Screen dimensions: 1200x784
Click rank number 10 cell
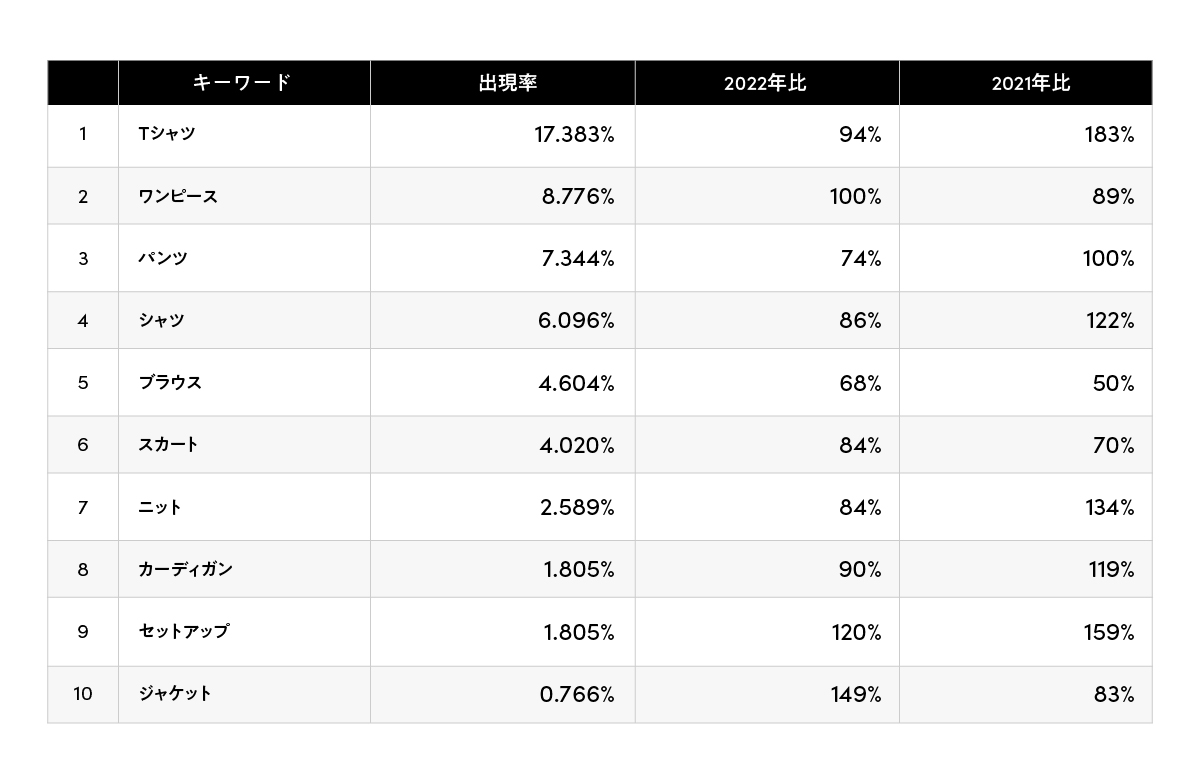(x=82, y=693)
